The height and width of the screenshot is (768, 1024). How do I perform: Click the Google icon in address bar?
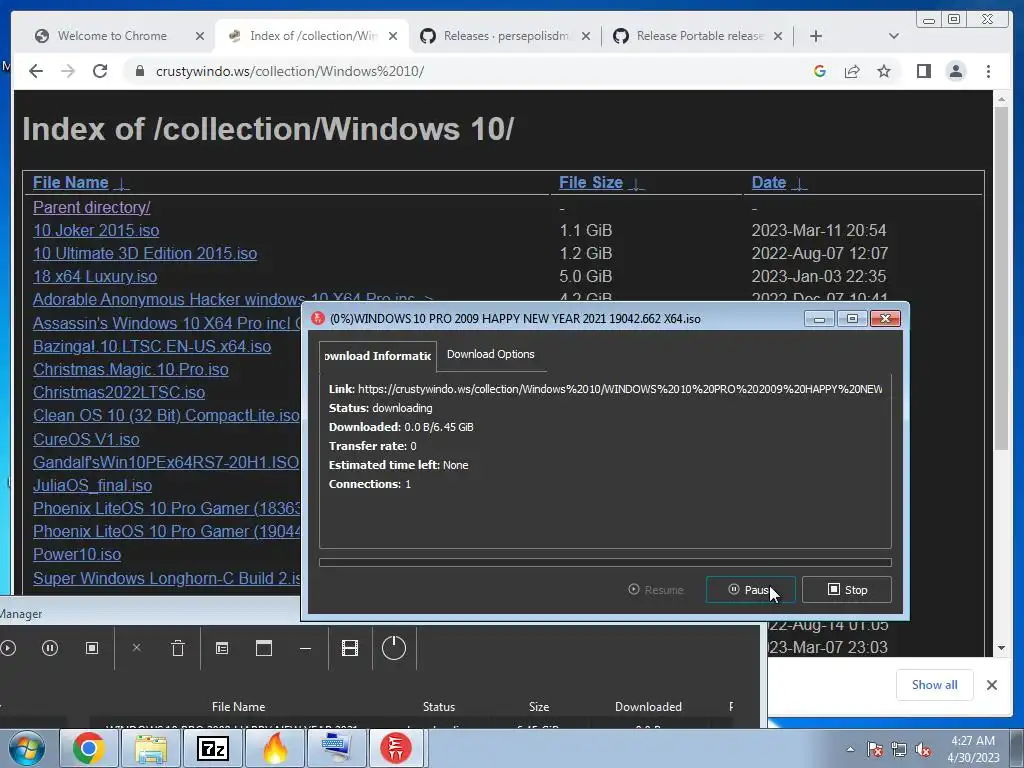coord(820,71)
